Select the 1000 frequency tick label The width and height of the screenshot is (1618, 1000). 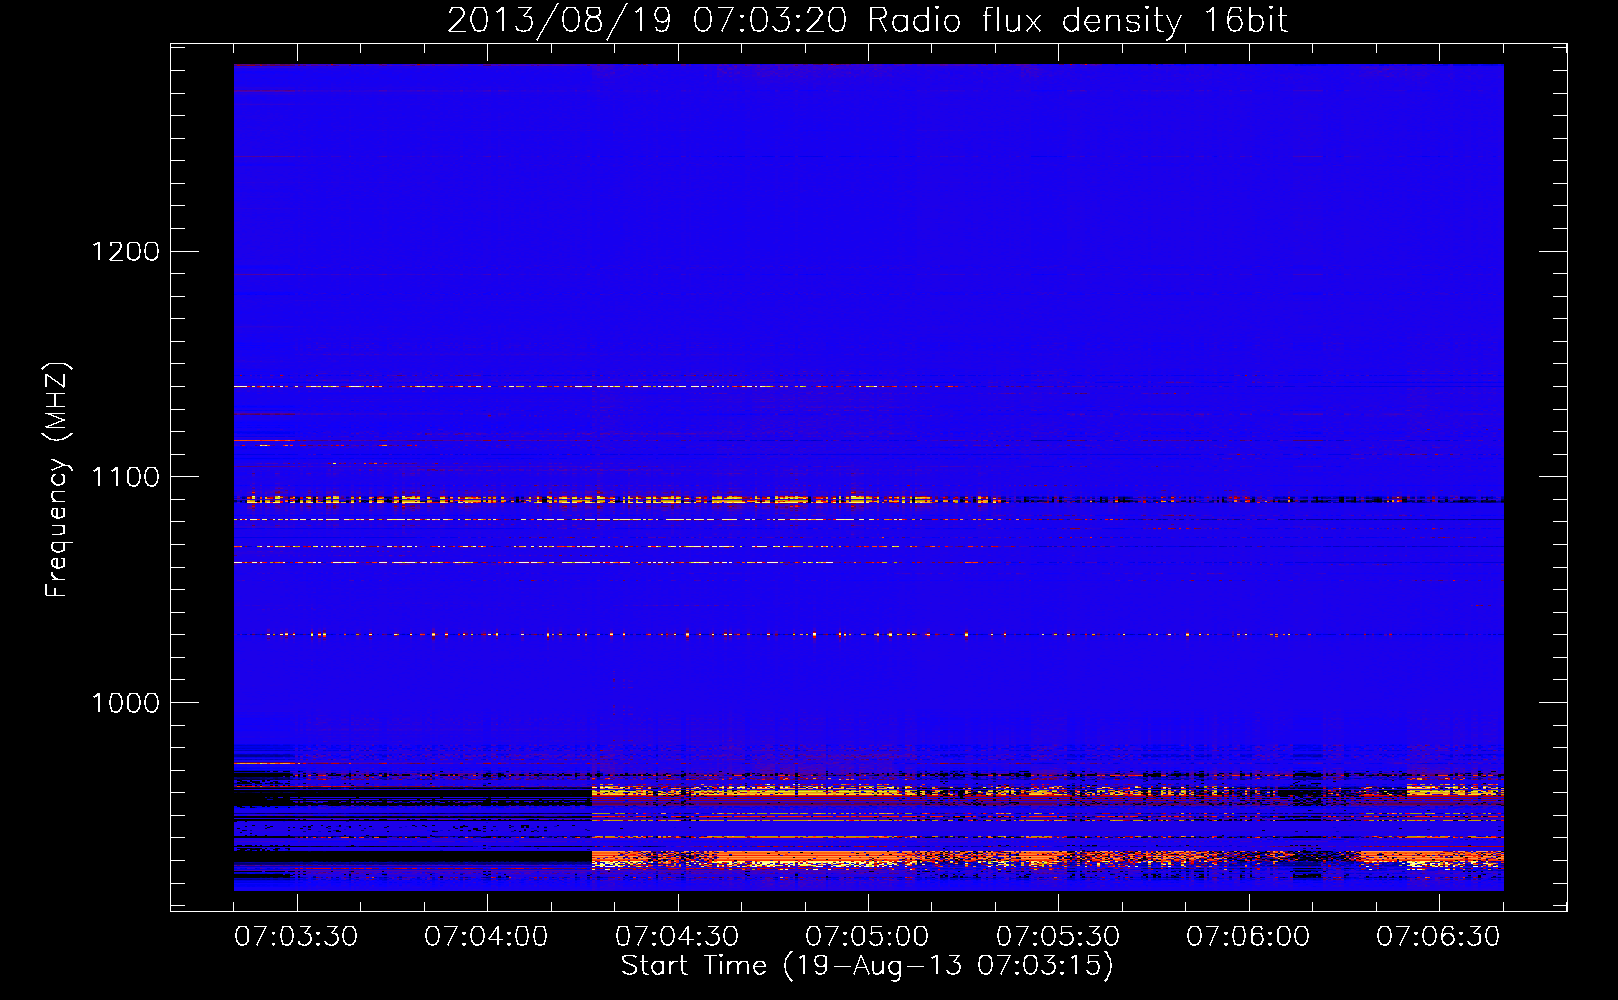pos(126,703)
